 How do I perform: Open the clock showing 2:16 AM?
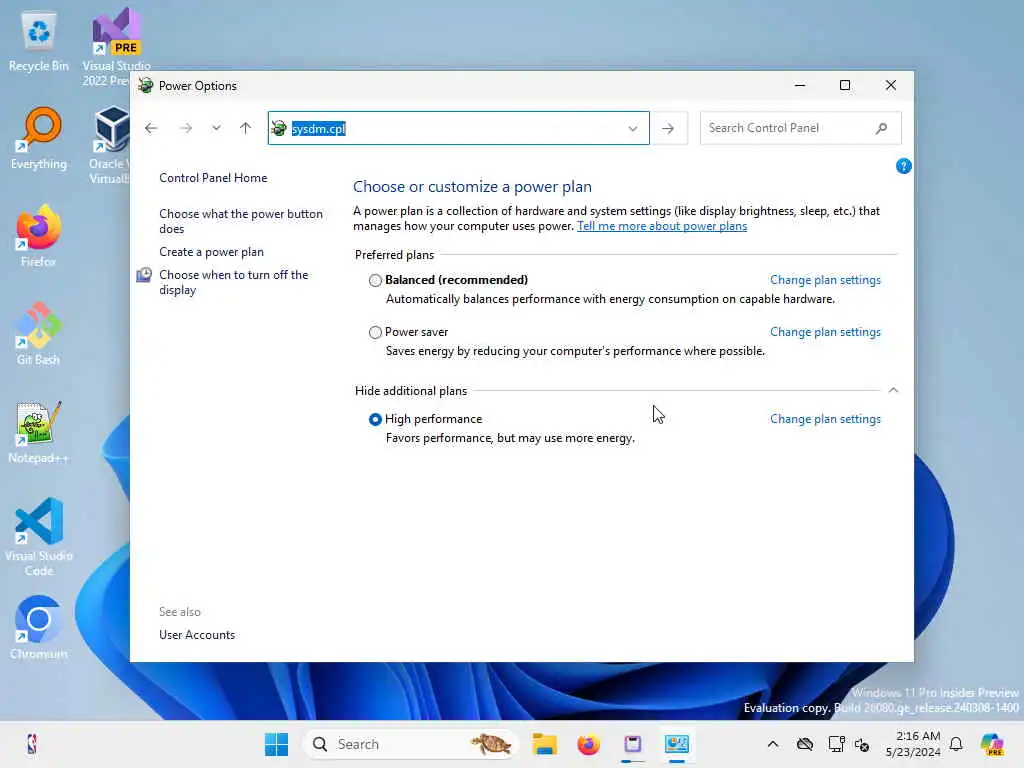[912, 744]
